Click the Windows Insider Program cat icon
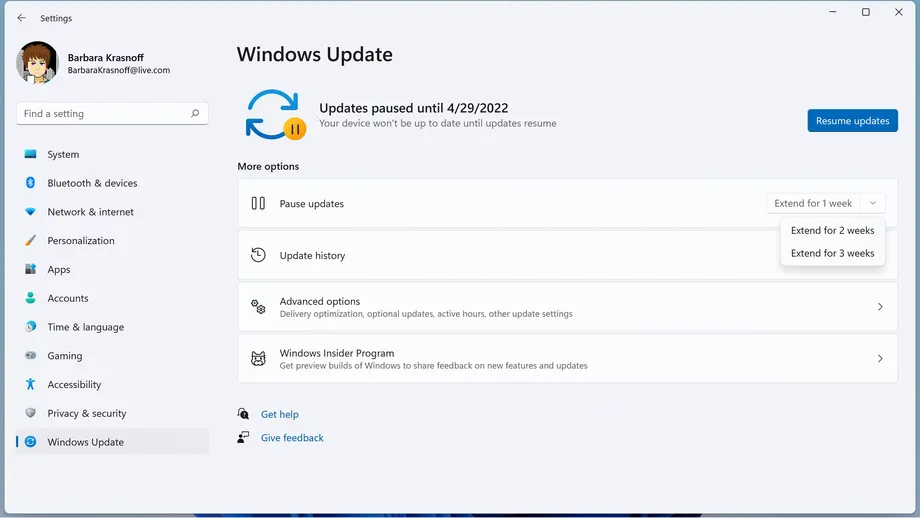The image size is (920, 518). [x=258, y=358]
